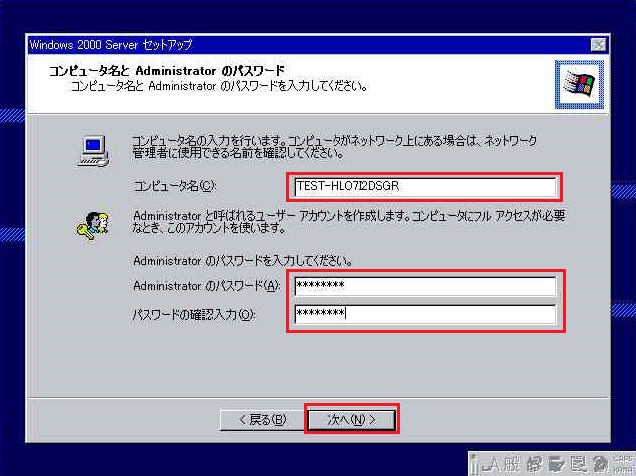Open the IME properties icon

[578, 464]
